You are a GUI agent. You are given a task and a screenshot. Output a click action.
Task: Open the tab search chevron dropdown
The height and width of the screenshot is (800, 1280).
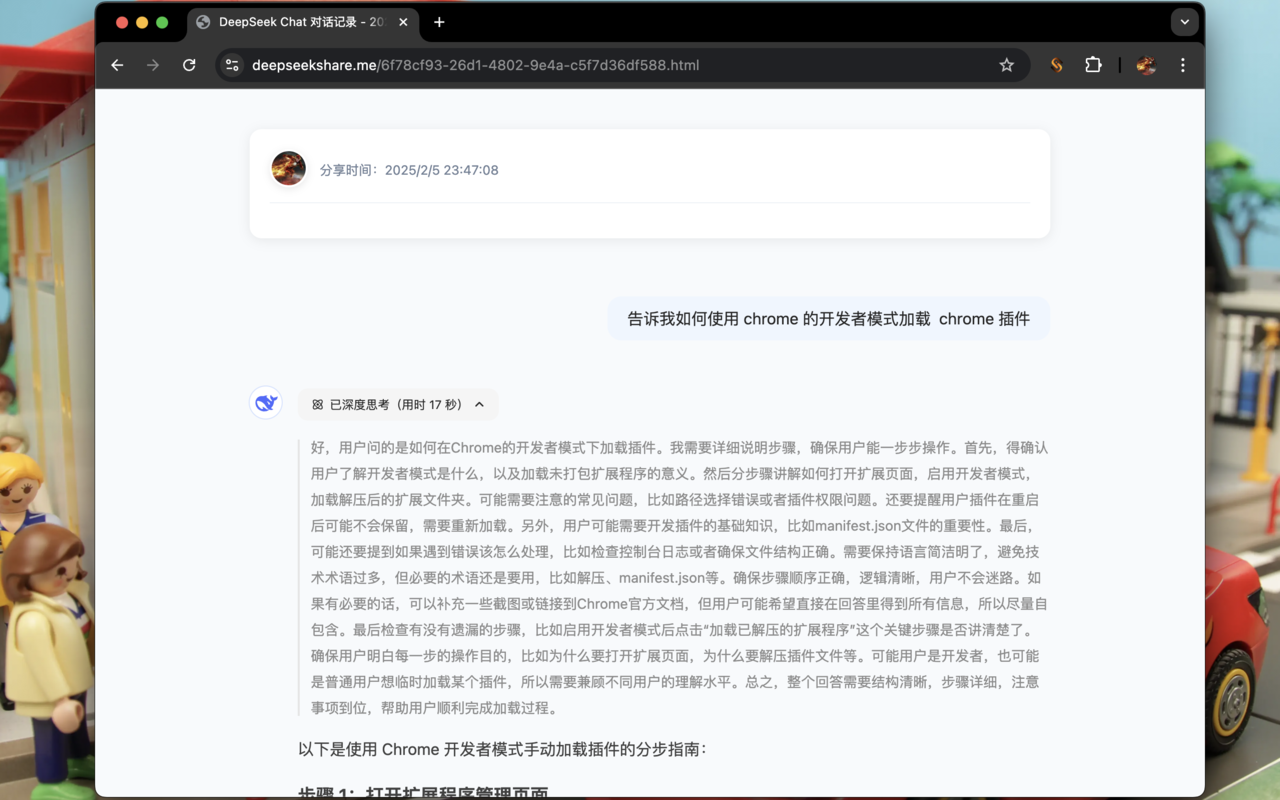pyautogui.click(x=1184, y=21)
